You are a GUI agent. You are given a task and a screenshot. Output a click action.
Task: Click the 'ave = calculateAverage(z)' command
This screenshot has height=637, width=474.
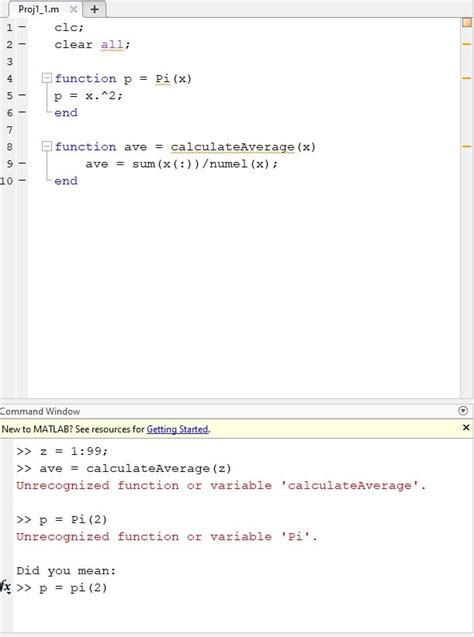point(135,468)
